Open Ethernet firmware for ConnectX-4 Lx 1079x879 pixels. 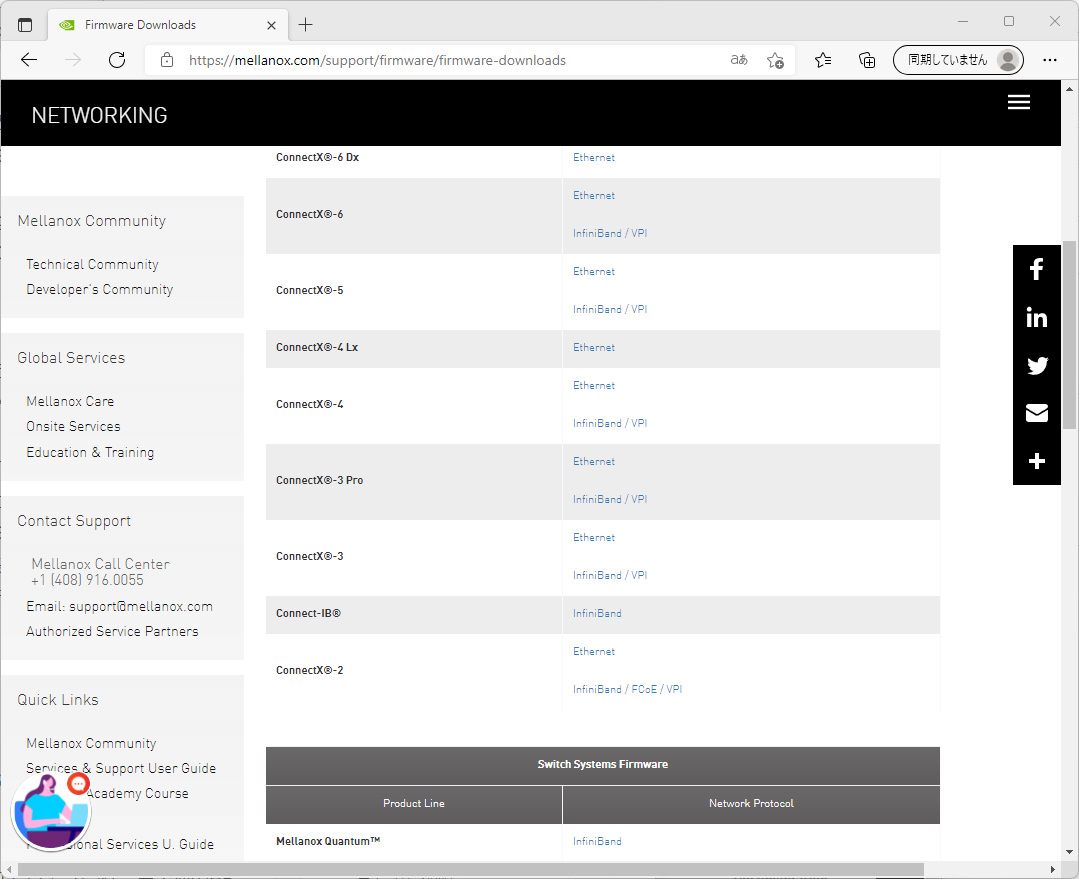click(x=594, y=348)
